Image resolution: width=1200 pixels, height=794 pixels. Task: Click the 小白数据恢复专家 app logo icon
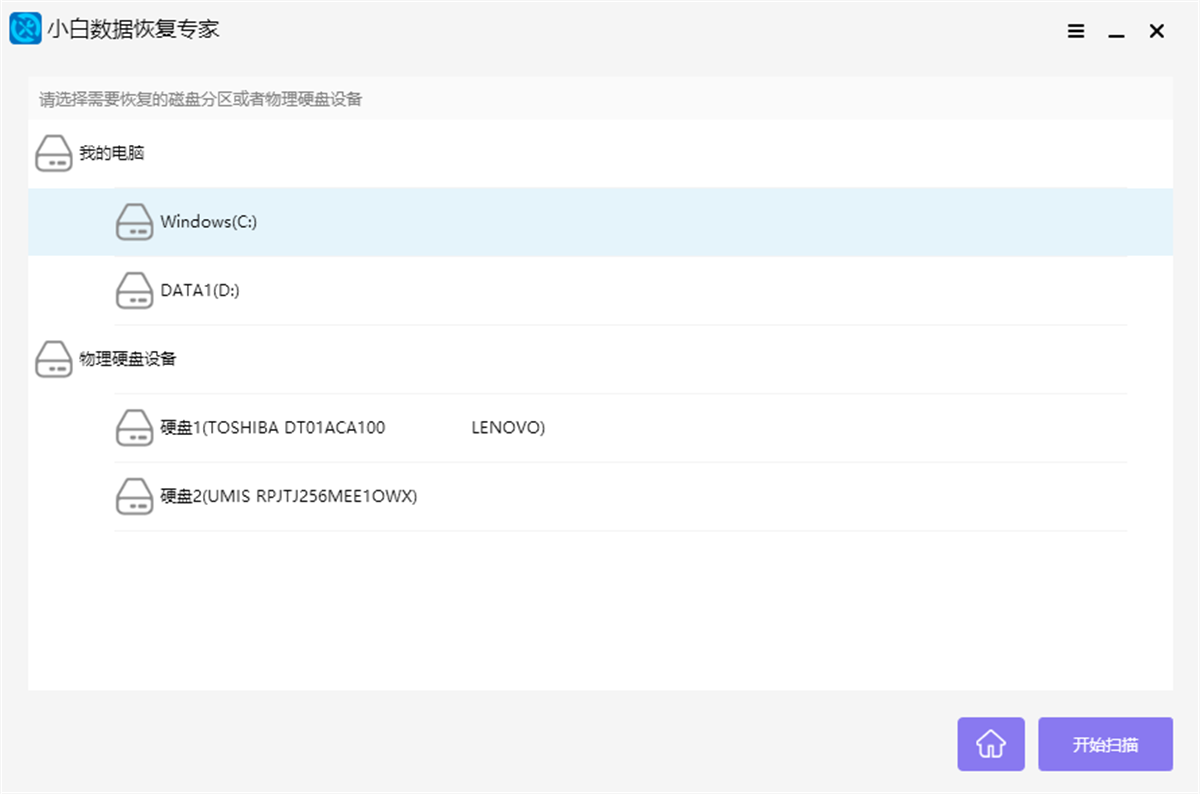coord(25,29)
